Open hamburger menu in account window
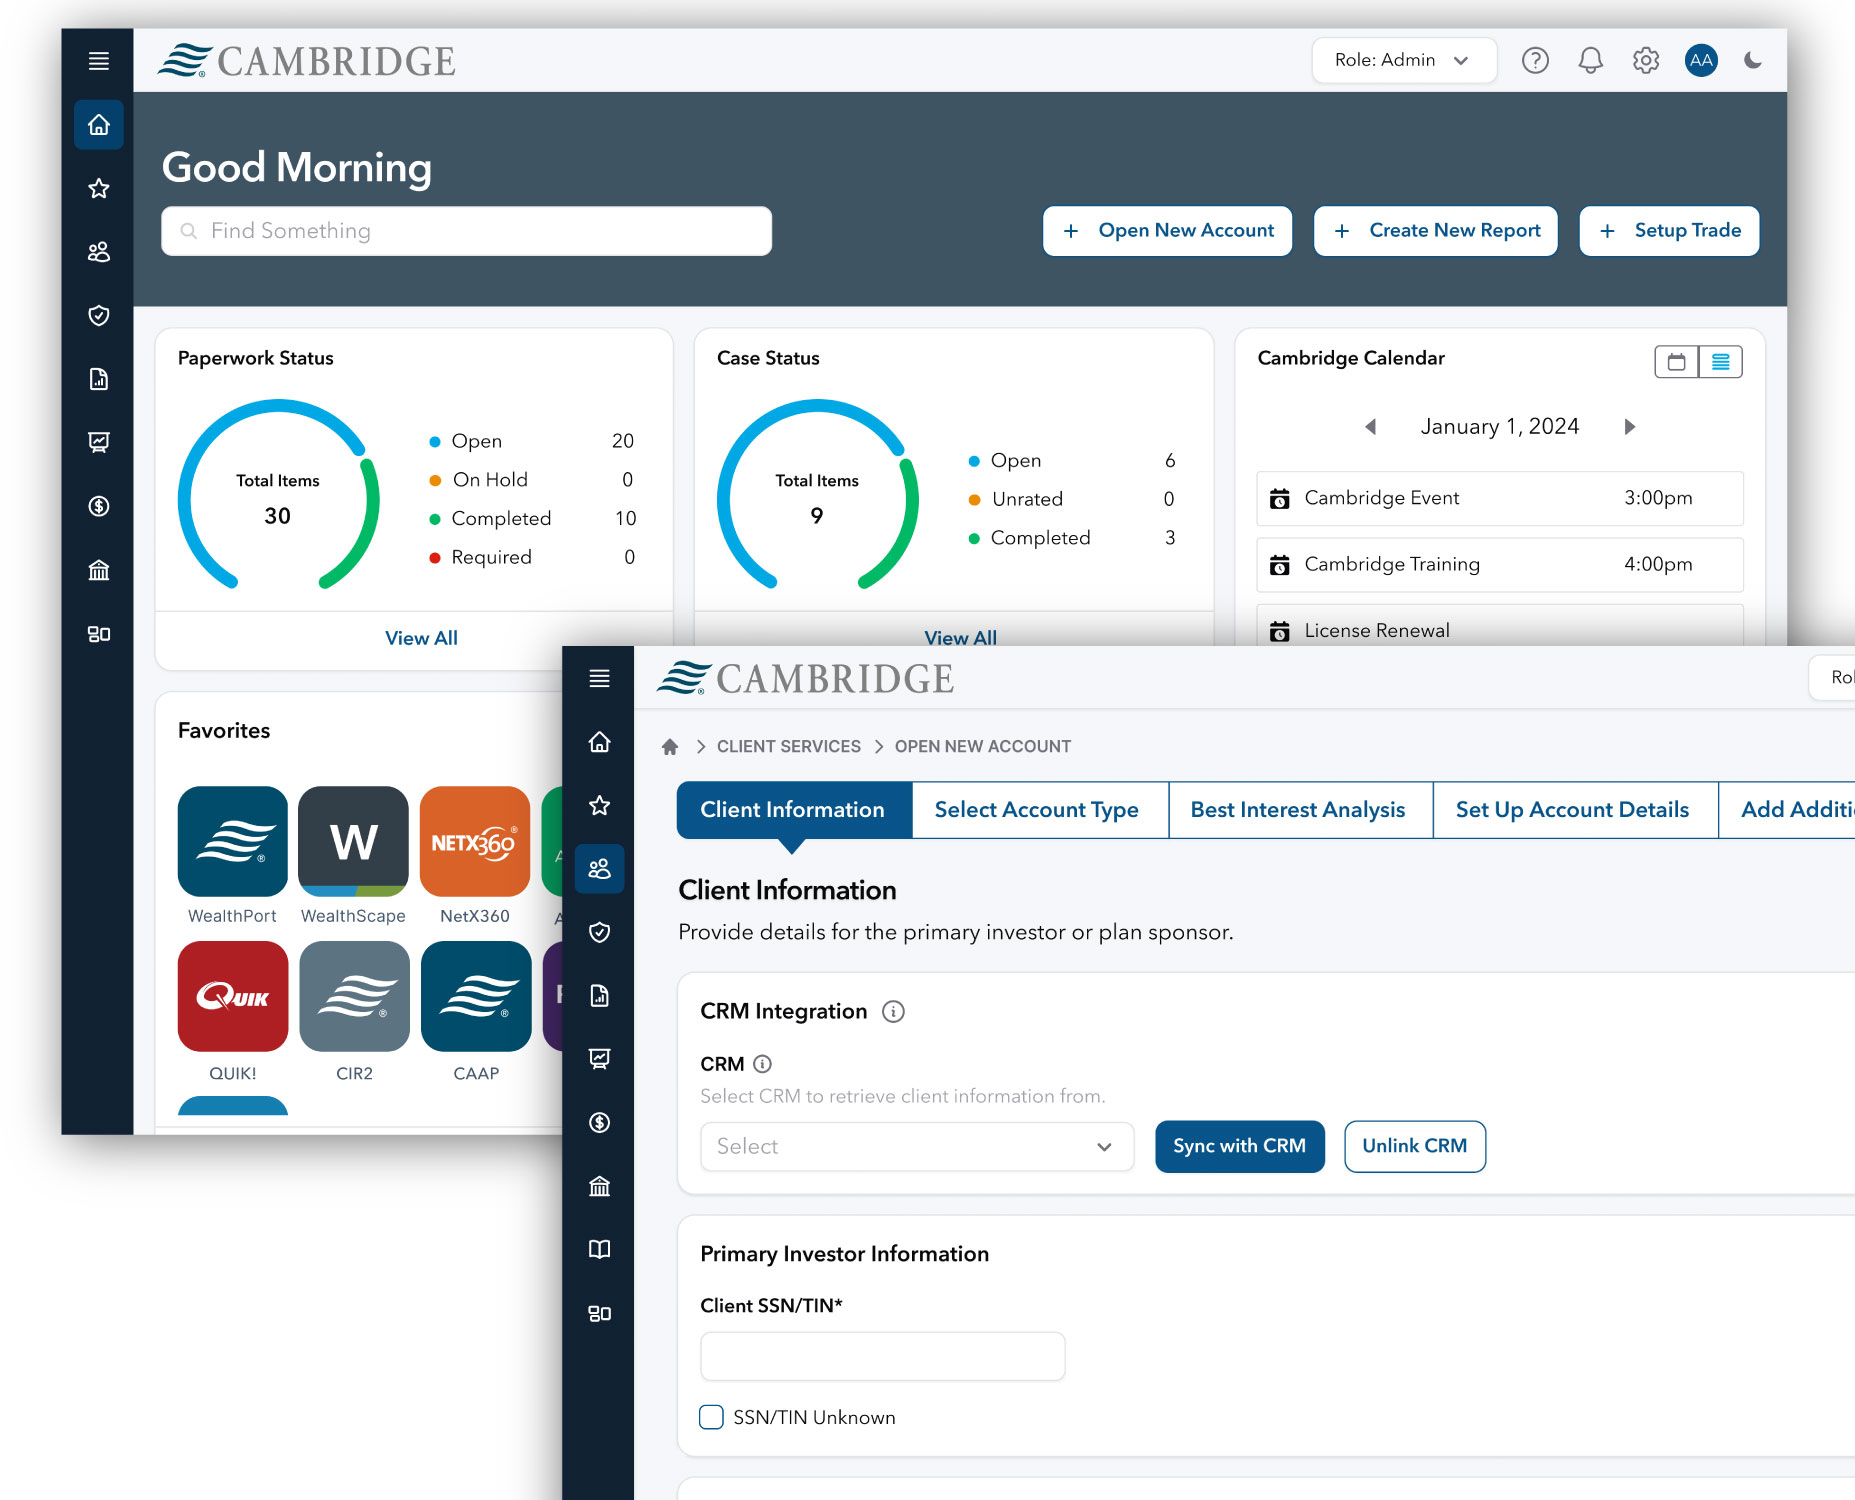 (x=599, y=679)
